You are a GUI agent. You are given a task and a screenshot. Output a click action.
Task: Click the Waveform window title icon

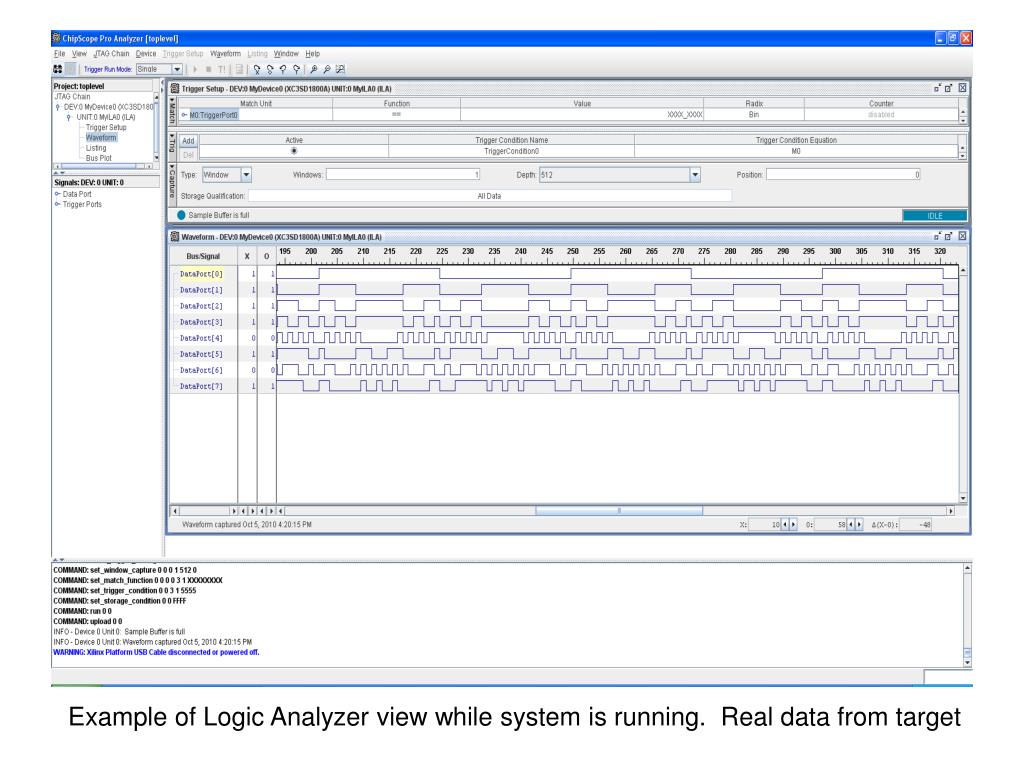tap(175, 236)
